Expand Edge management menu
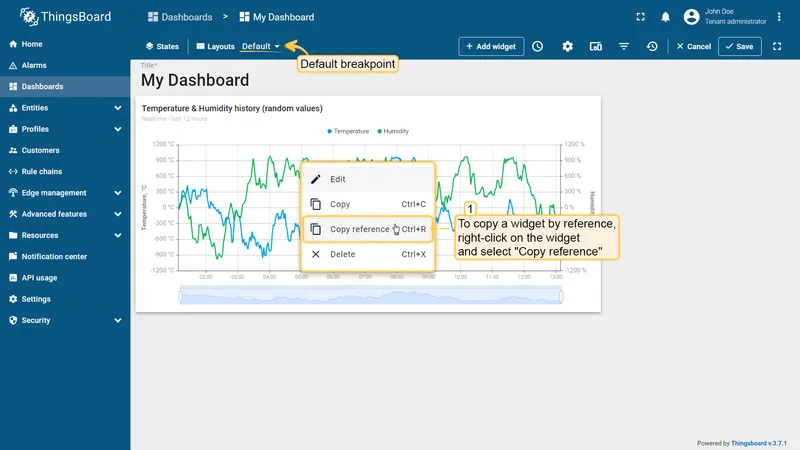800x450 pixels. 65,193
